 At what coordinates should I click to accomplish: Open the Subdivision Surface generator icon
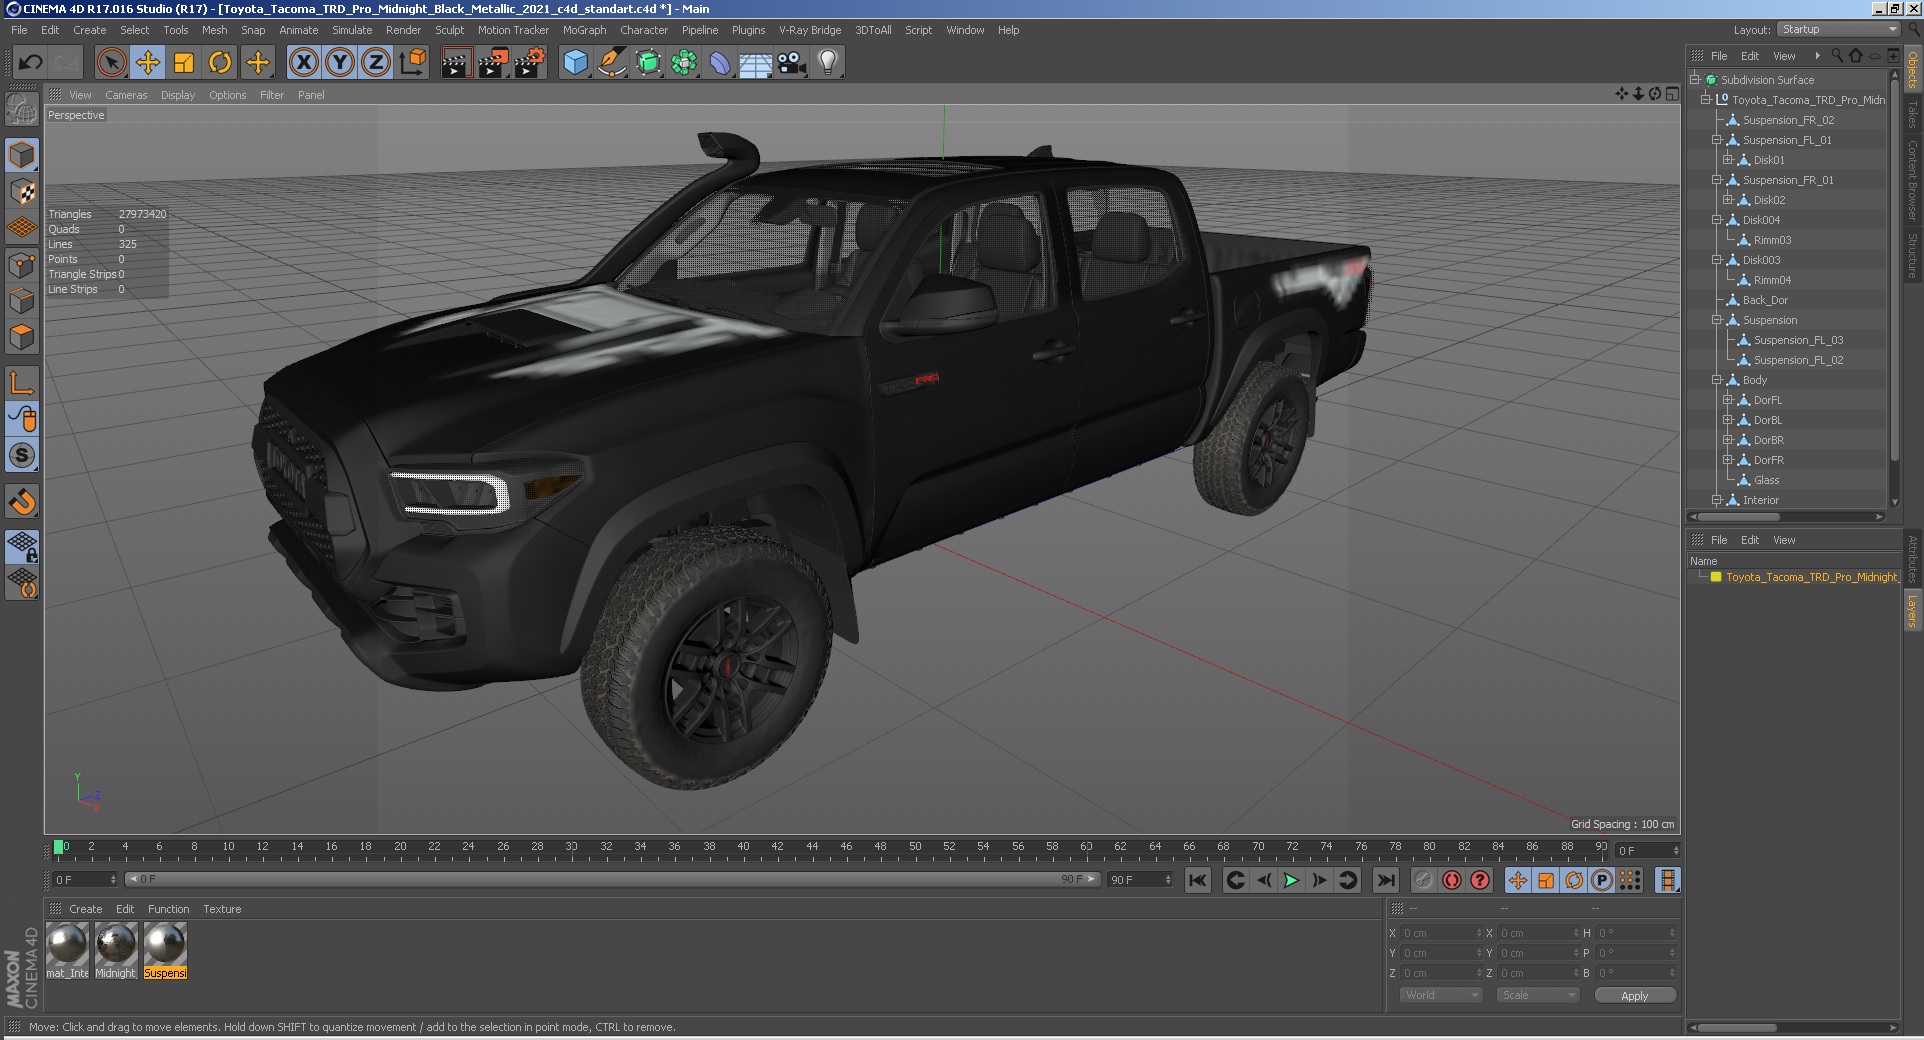(x=648, y=63)
